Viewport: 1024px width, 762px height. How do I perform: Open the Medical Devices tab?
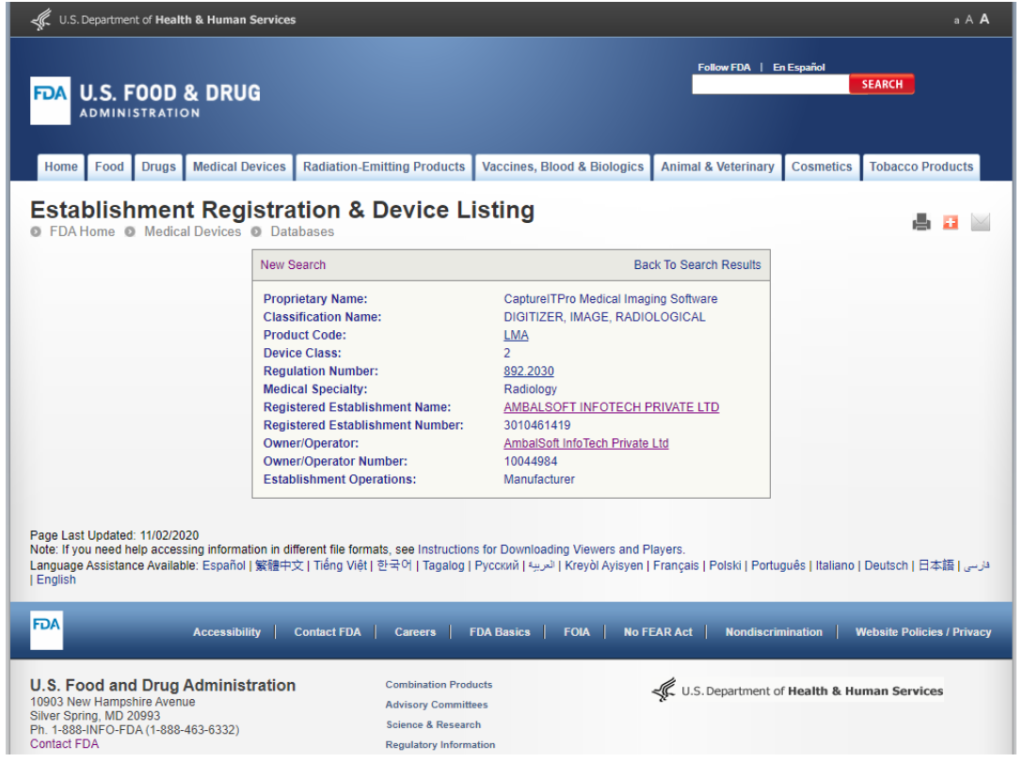239,167
